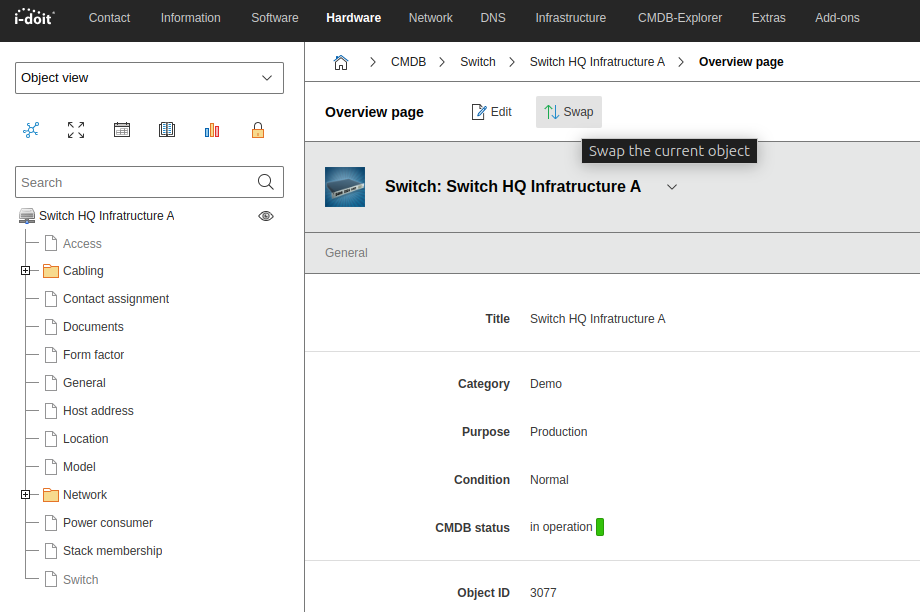Image resolution: width=920 pixels, height=612 pixels.
Task: Open the Add-ons menu
Action: (x=837, y=18)
